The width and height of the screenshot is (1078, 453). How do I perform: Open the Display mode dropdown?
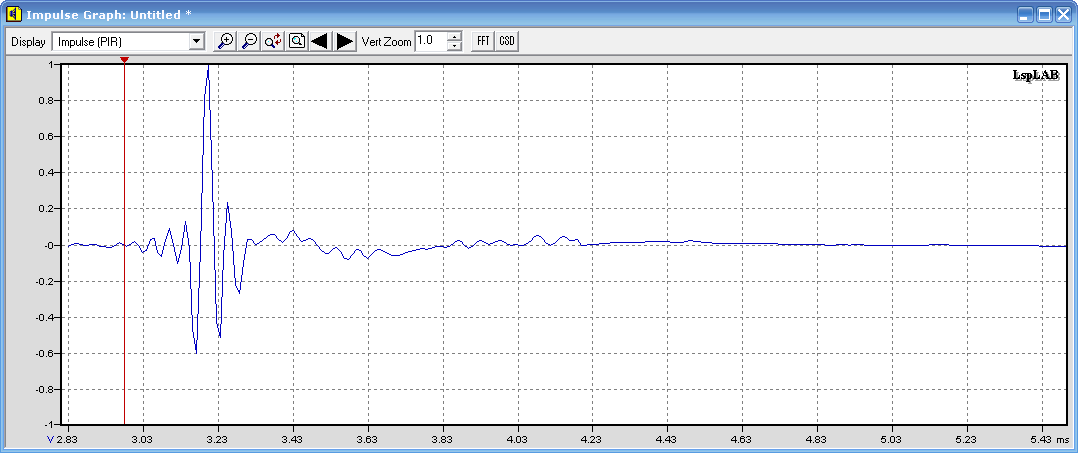click(129, 41)
